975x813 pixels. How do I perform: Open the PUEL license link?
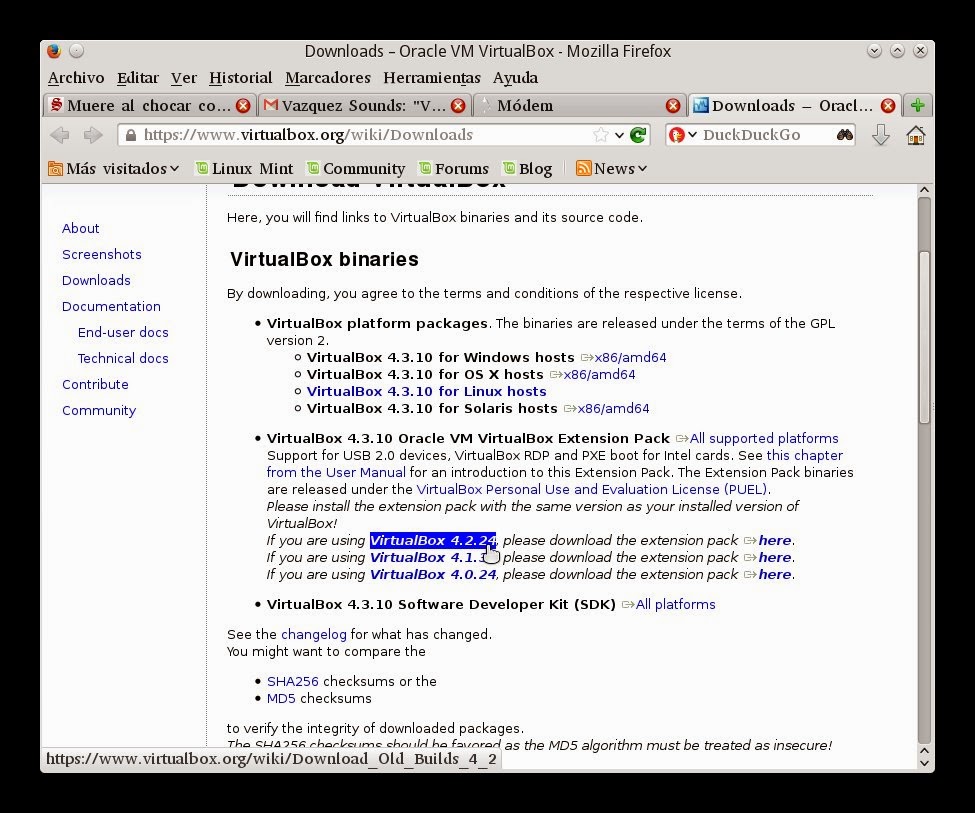[x=593, y=490]
